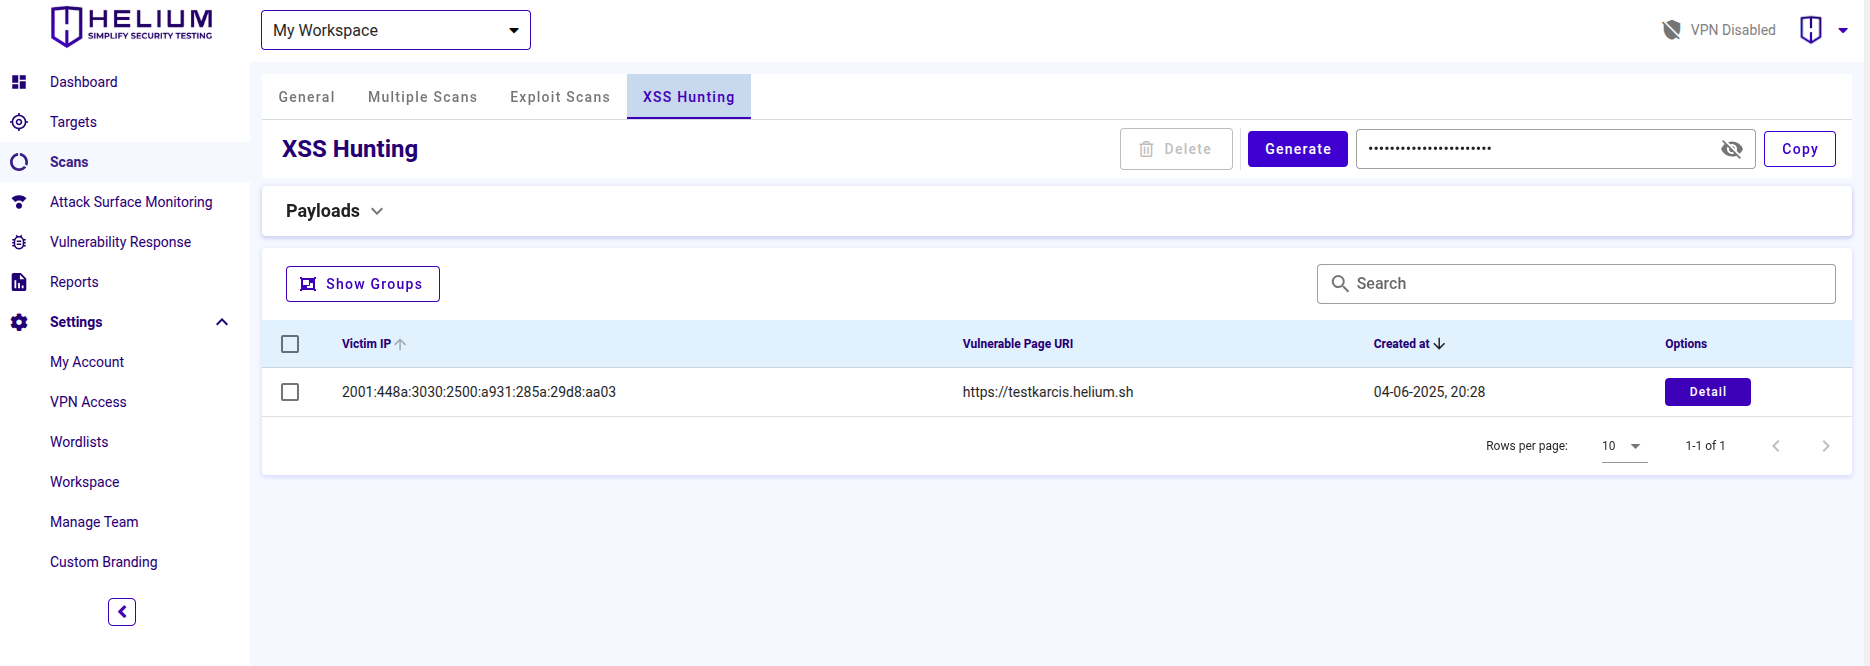The image size is (1870, 666).
Task: Click the Show Groups button
Action: point(363,284)
